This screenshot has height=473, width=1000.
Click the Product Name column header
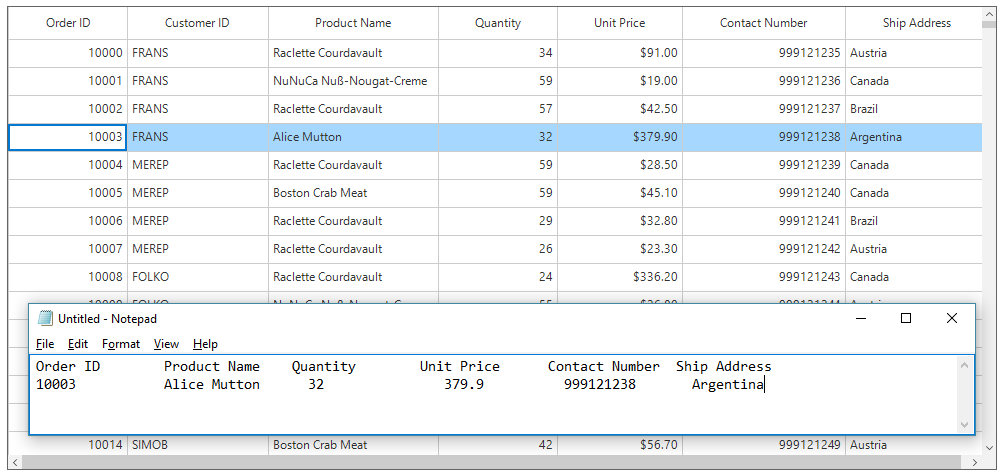tap(353, 23)
